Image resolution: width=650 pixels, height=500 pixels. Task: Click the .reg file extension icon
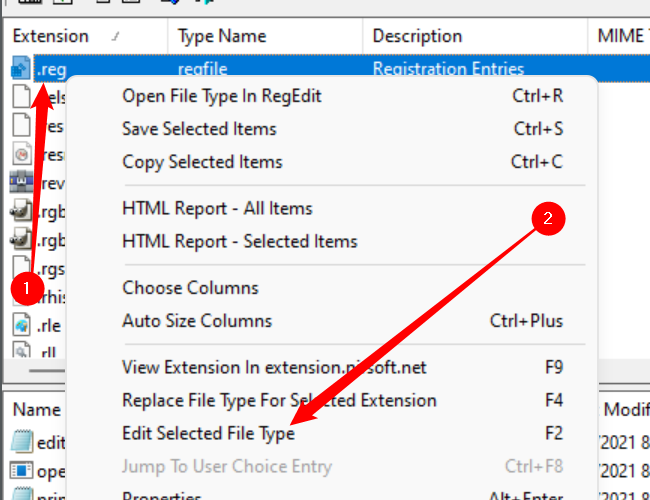point(22,70)
